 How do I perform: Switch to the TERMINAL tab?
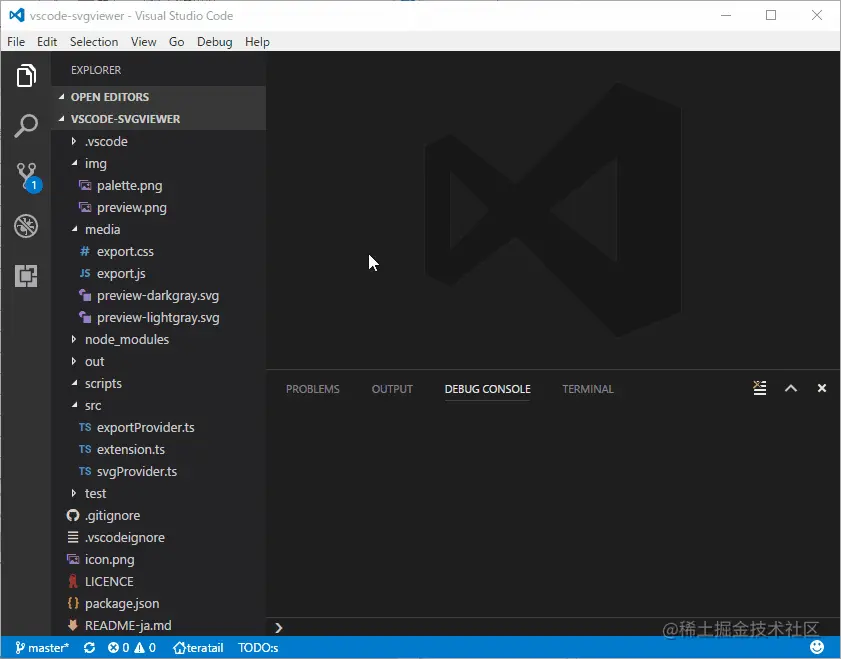tap(588, 389)
